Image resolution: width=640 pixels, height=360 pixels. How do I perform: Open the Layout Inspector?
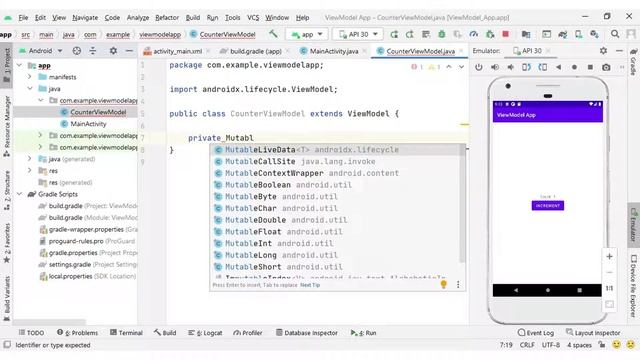click(x=593, y=333)
